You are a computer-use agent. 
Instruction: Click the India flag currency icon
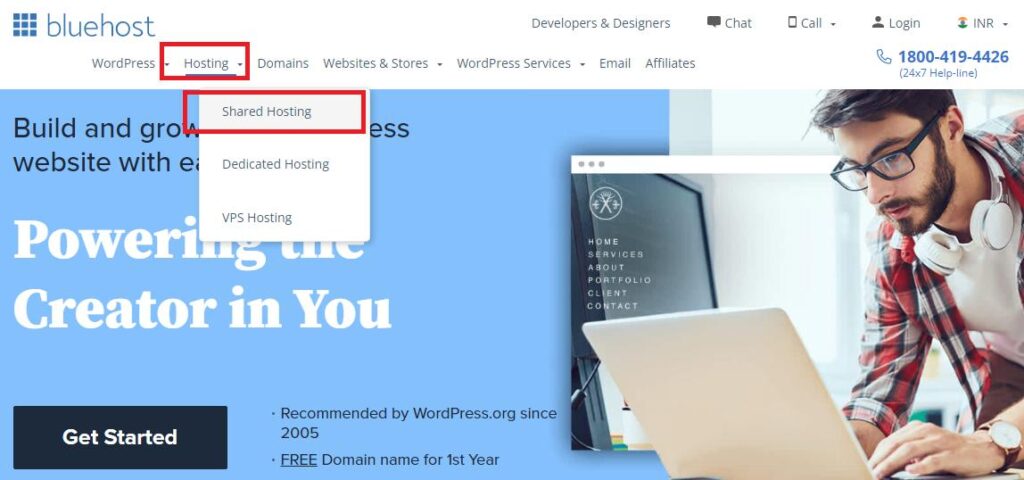(x=963, y=22)
